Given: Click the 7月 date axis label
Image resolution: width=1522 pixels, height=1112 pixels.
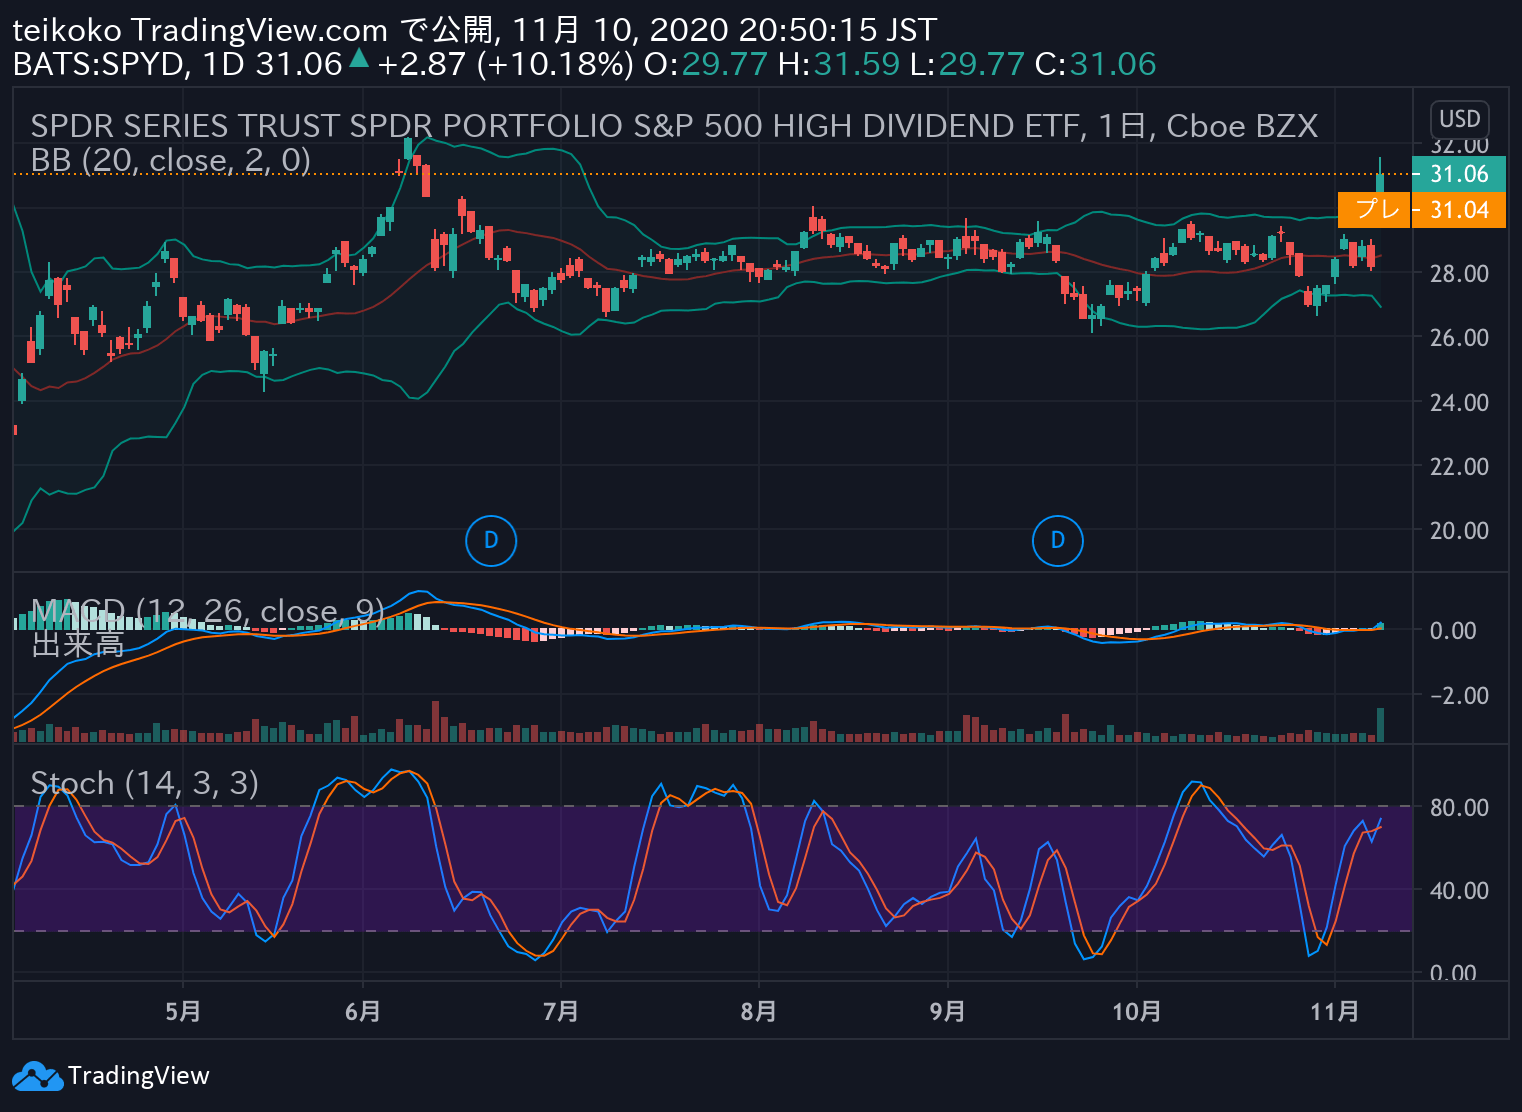Looking at the screenshot, I should point(561,1011).
